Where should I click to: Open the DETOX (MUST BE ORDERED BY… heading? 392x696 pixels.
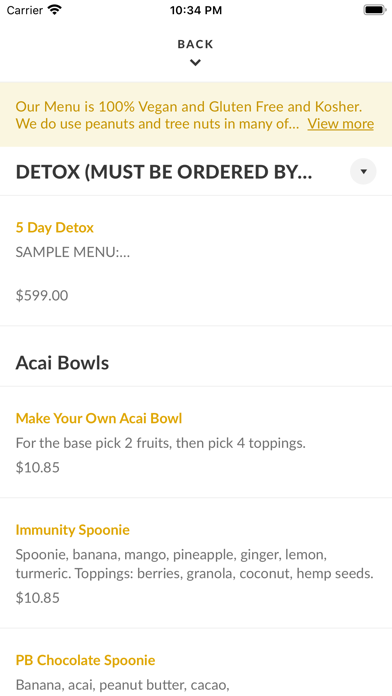click(164, 172)
